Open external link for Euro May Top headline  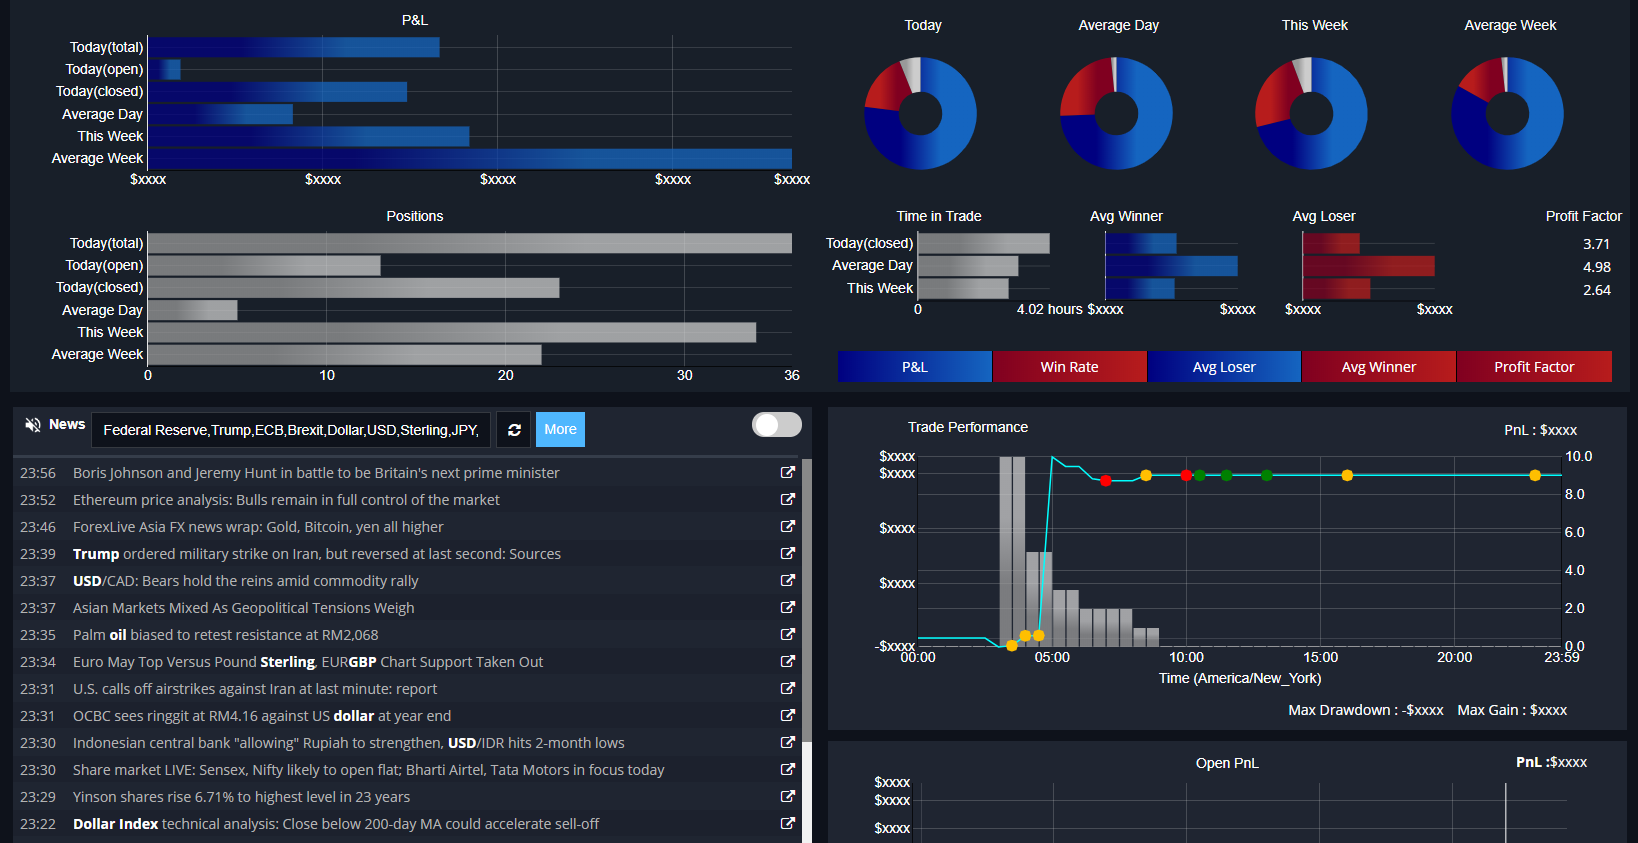pos(788,661)
